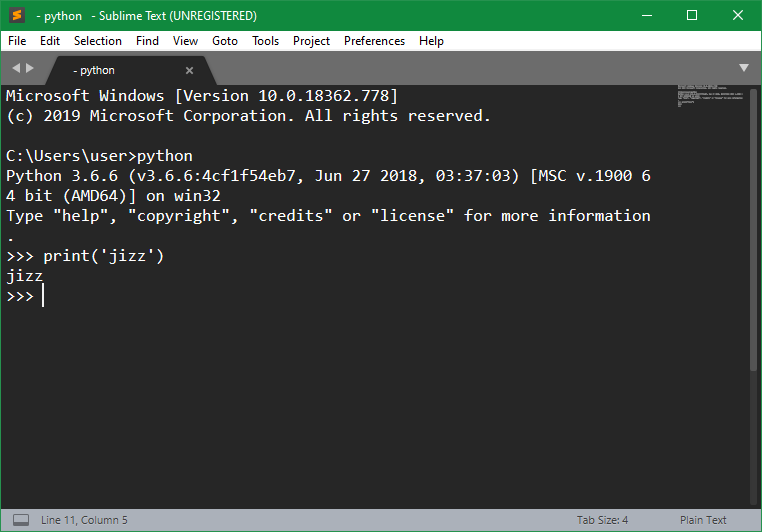Click 'Line 11, Column 5' status text

tap(84, 520)
